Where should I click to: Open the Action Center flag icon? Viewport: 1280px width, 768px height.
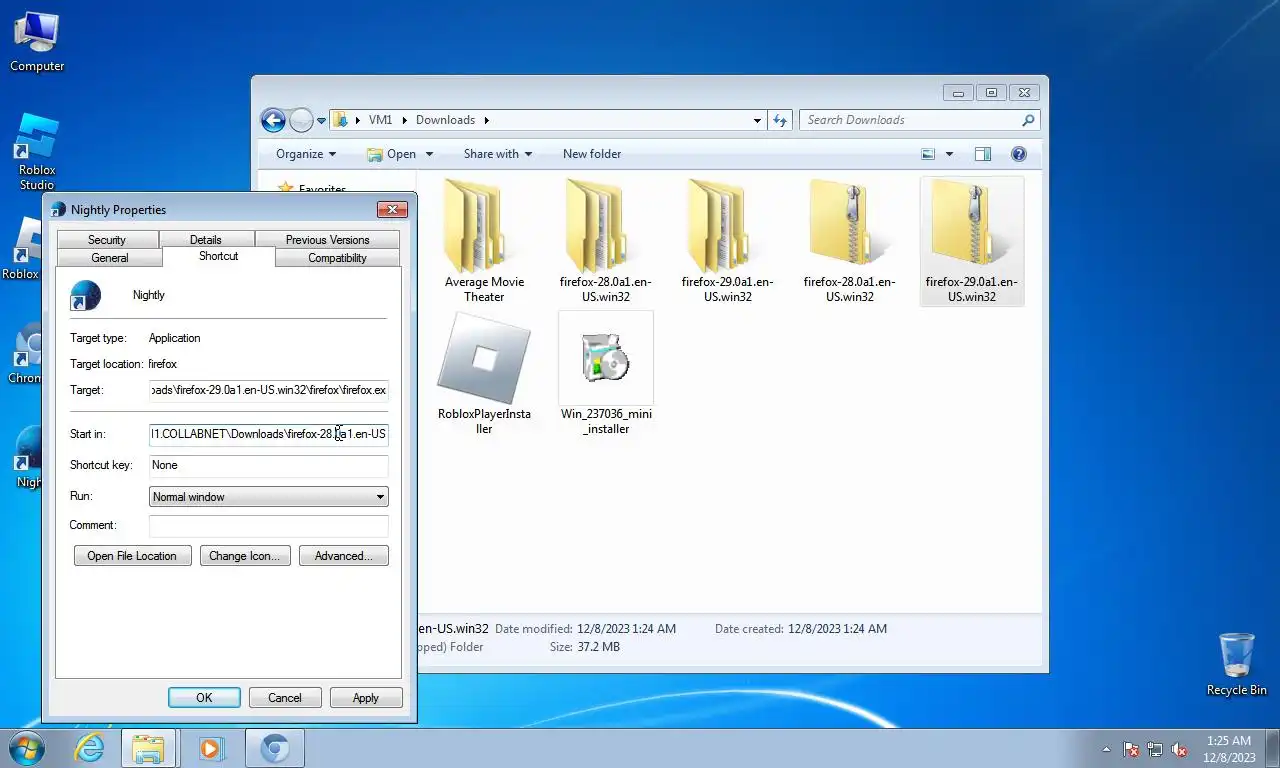[1132, 749]
